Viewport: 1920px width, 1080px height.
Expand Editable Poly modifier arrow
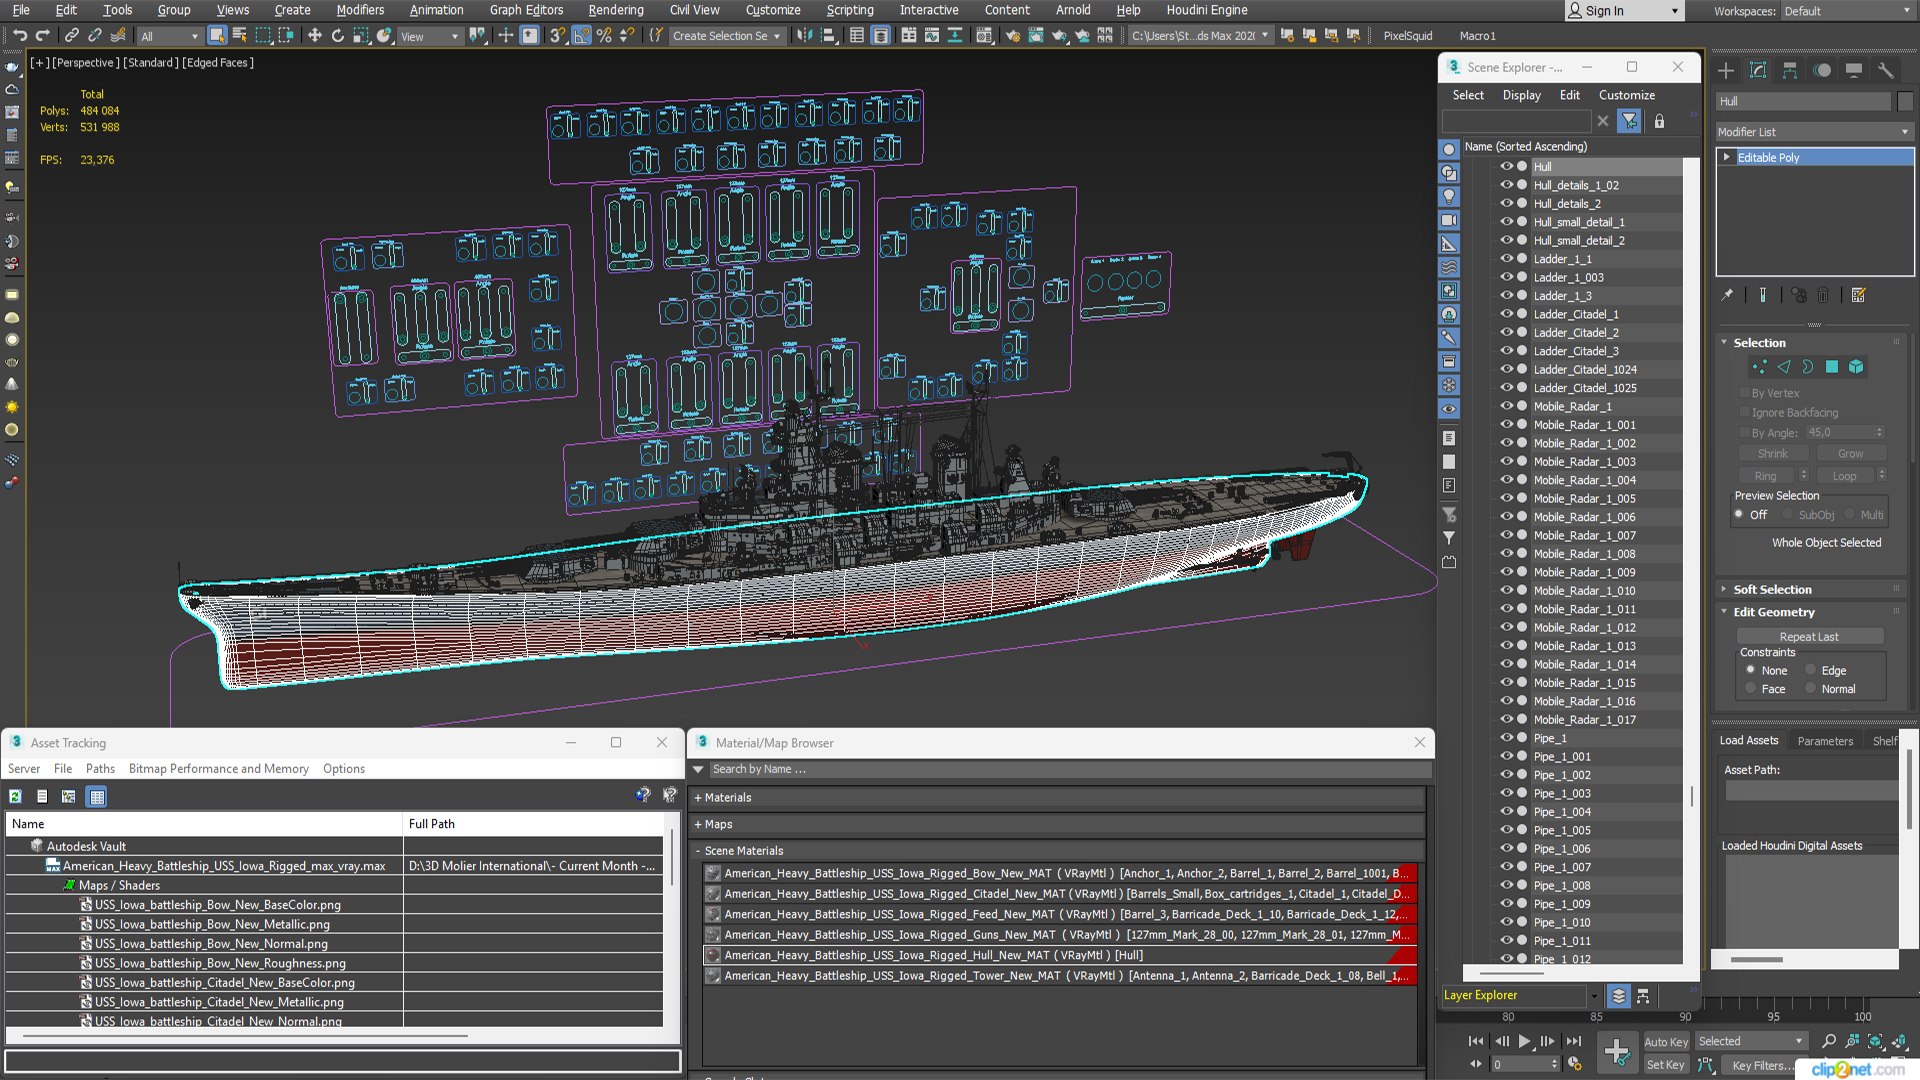pyautogui.click(x=1727, y=157)
